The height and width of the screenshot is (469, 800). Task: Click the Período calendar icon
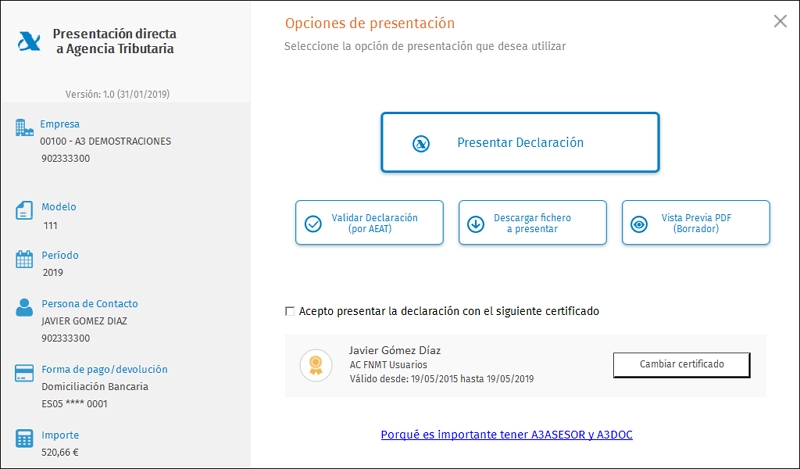(24, 259)
